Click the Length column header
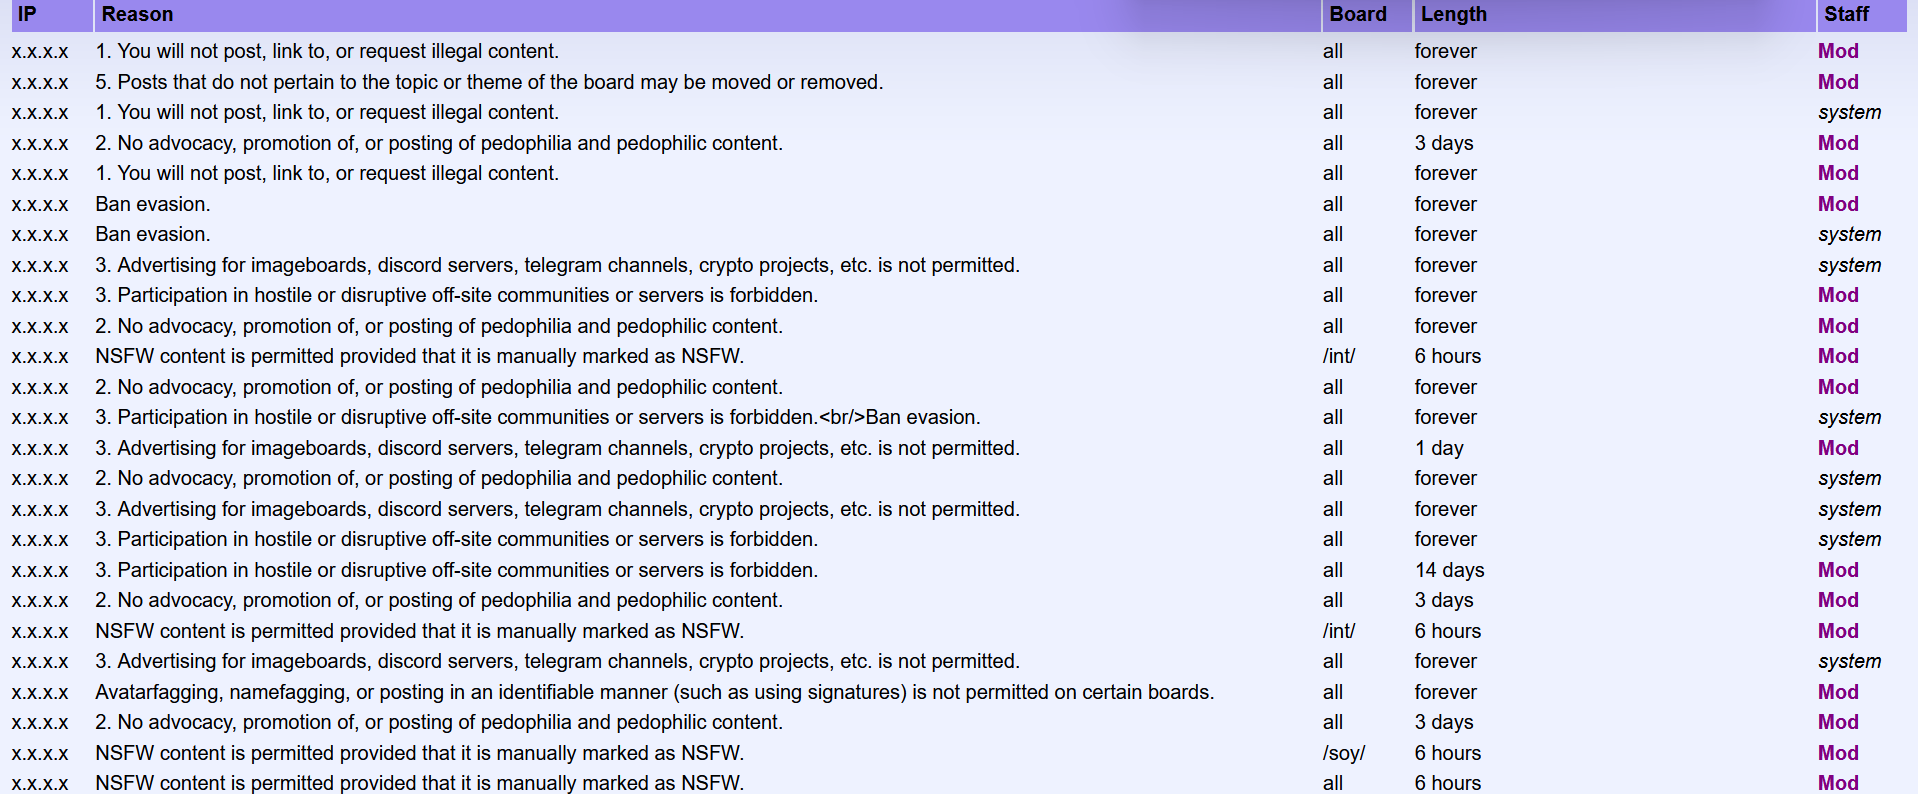The height and width of the screenshot is (794, 1918). [1453, 15]
